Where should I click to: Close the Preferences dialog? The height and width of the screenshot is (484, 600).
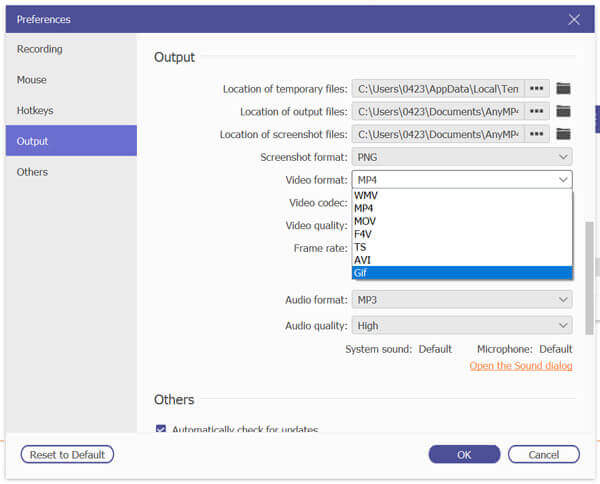(x=574, y=20)
